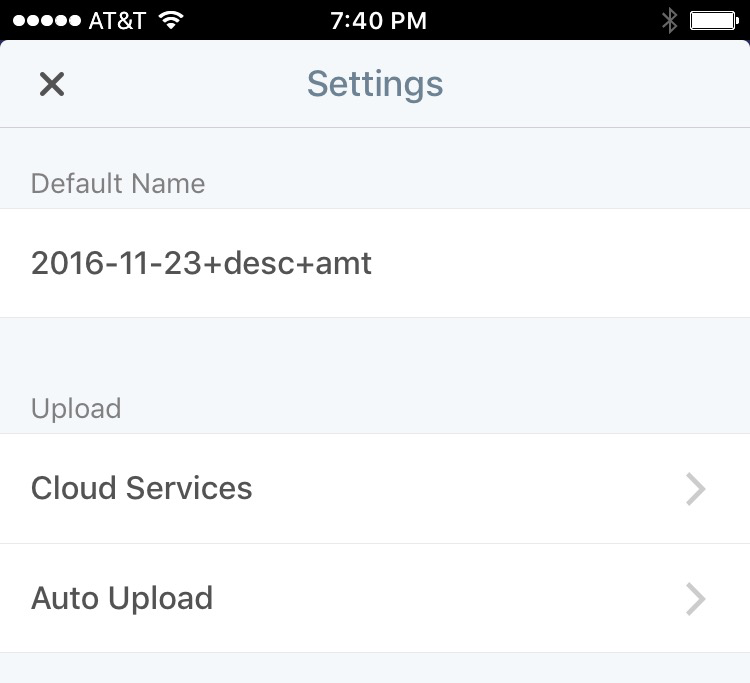The image size is (750, 683).
Task: Tap the 7:40 PM clock
Action: pyautogui.click(x=375, y=20)
